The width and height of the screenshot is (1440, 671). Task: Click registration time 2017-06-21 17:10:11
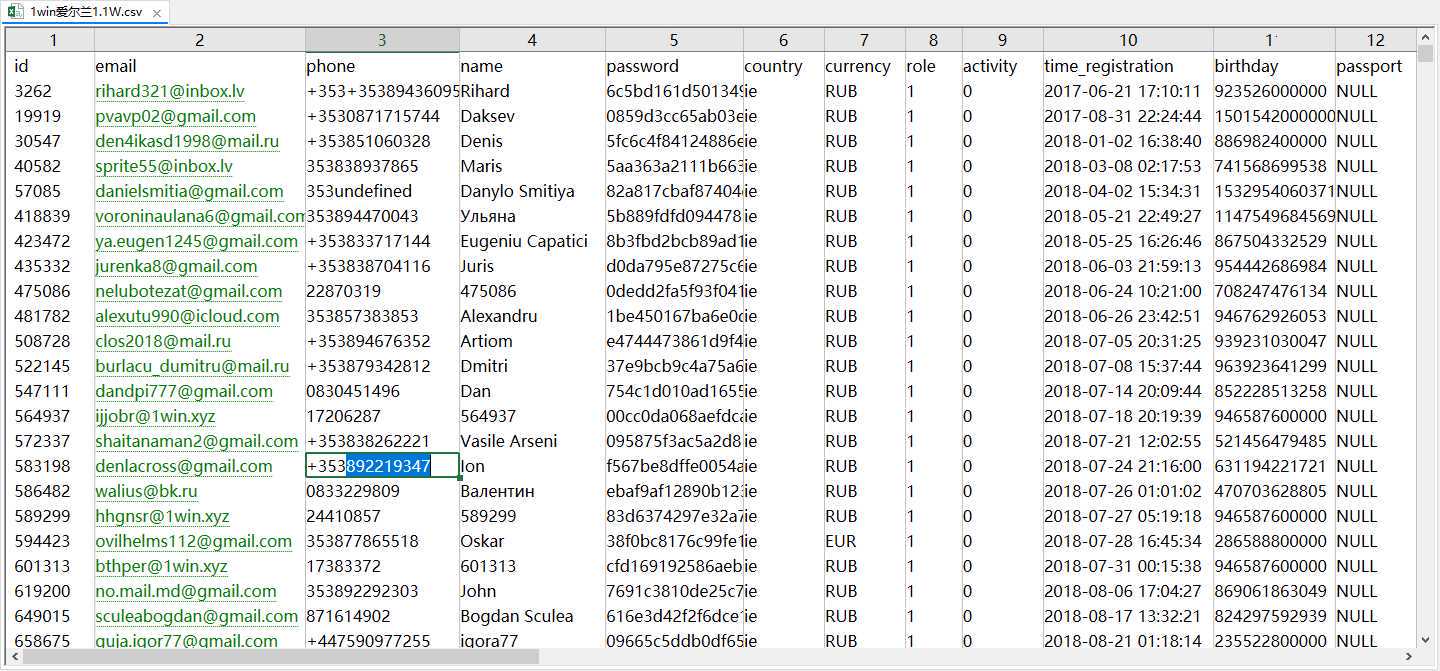[x=1128, y=91]
